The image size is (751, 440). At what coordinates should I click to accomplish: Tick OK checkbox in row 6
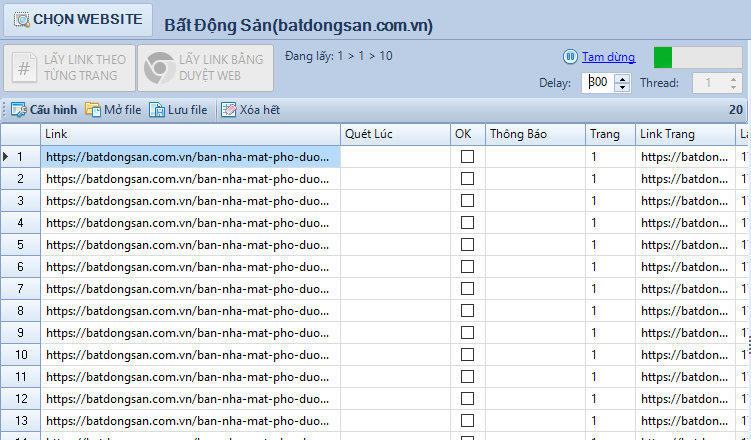pos(467,267)
